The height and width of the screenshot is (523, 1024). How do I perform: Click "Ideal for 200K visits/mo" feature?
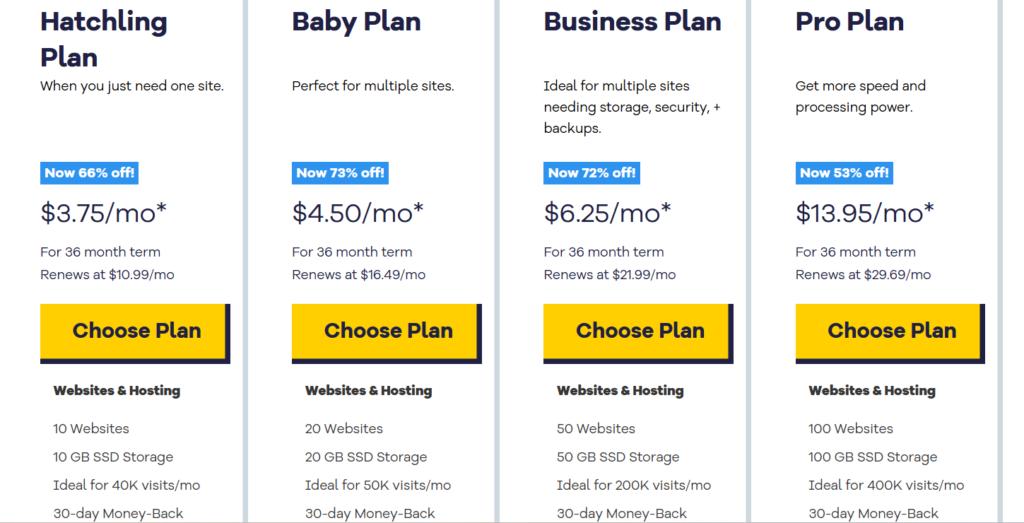[634, 485]
